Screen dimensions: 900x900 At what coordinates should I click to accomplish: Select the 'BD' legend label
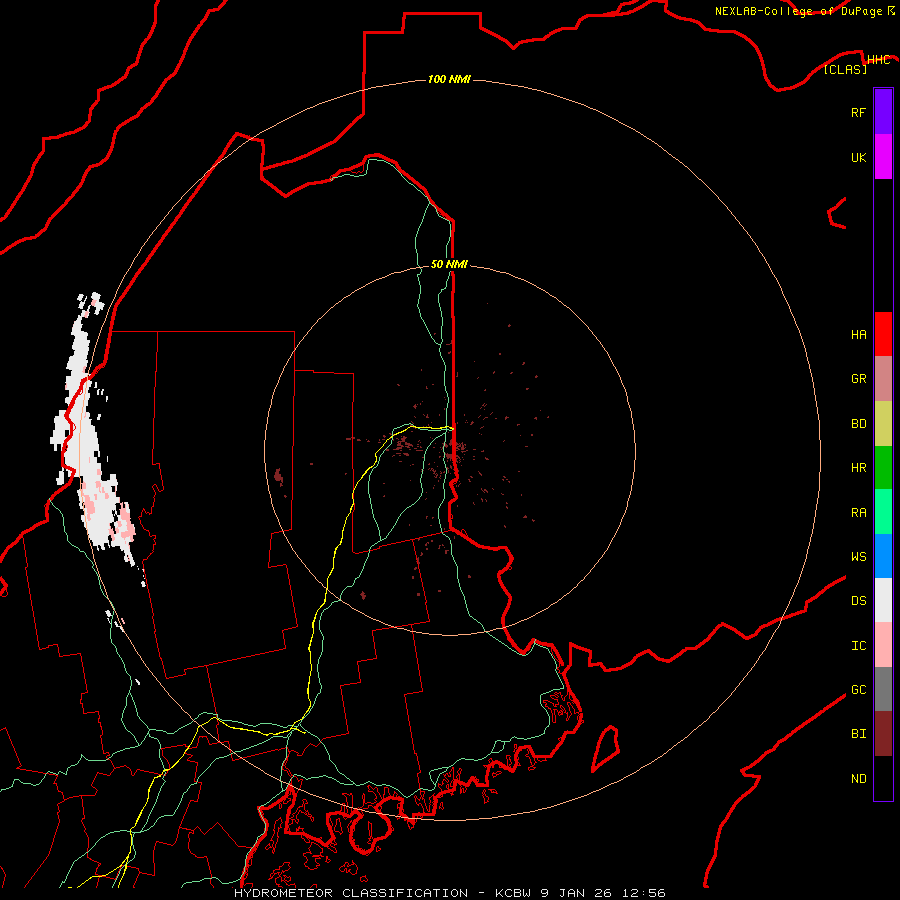pyautogui.click(x=858, y=424)
